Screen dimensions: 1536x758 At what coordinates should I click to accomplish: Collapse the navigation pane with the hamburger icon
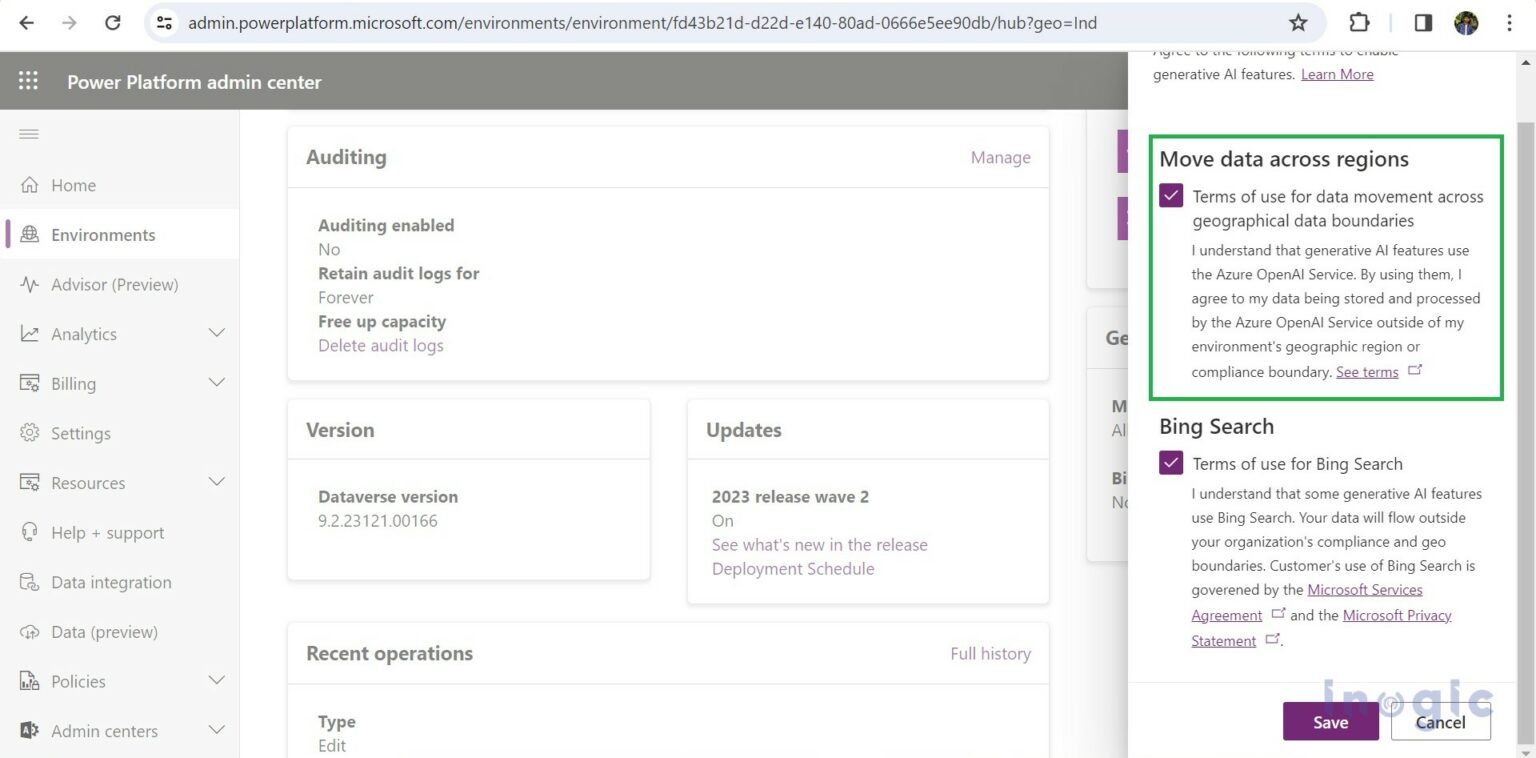coord(31,134)
